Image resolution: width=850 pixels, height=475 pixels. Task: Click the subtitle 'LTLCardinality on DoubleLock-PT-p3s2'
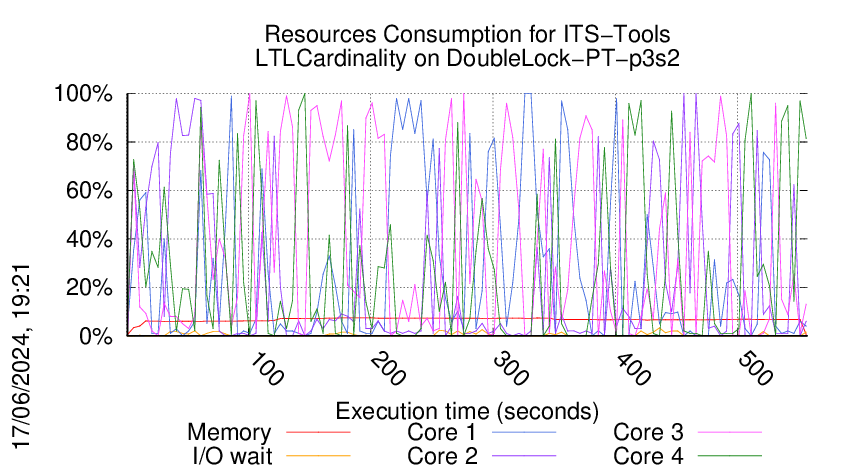pos(467,58)
